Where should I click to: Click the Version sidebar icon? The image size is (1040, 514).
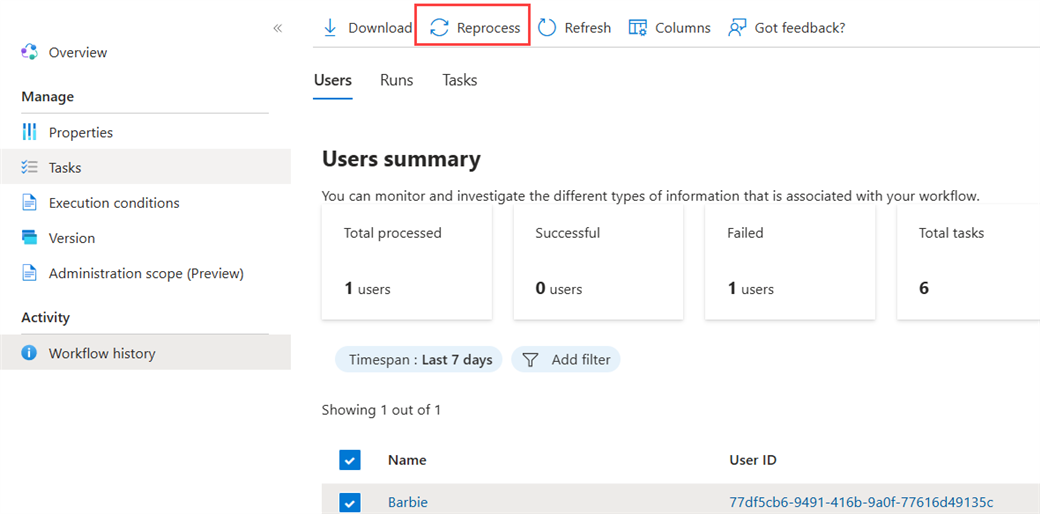30,238
